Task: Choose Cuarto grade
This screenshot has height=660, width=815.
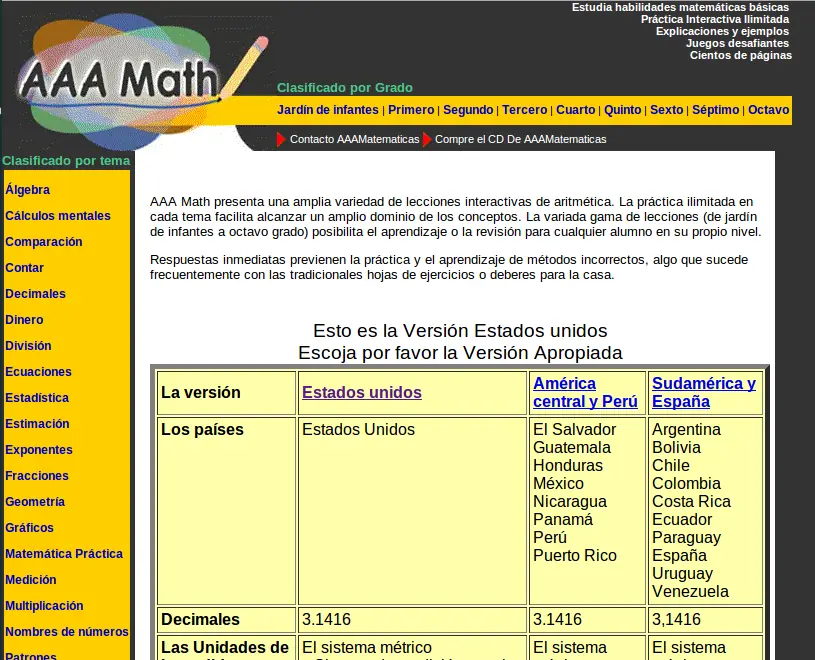Action: [575, 110]
